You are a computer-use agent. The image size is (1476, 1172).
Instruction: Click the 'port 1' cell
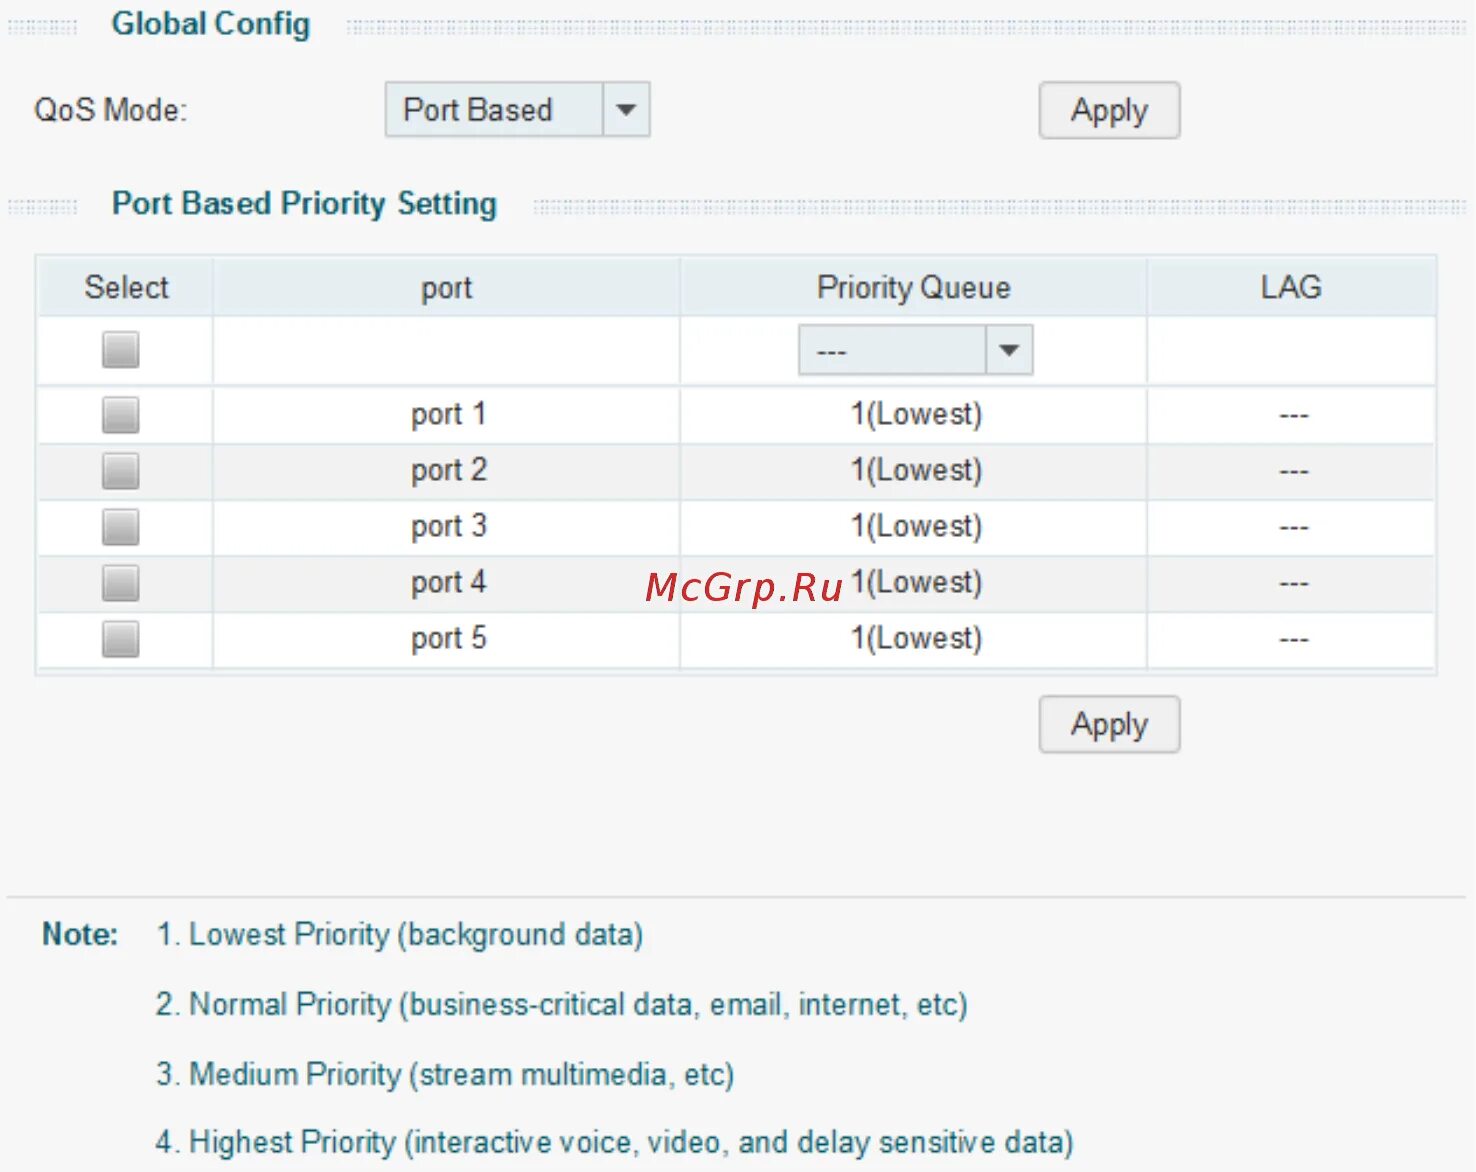click(x=448, y=414)
